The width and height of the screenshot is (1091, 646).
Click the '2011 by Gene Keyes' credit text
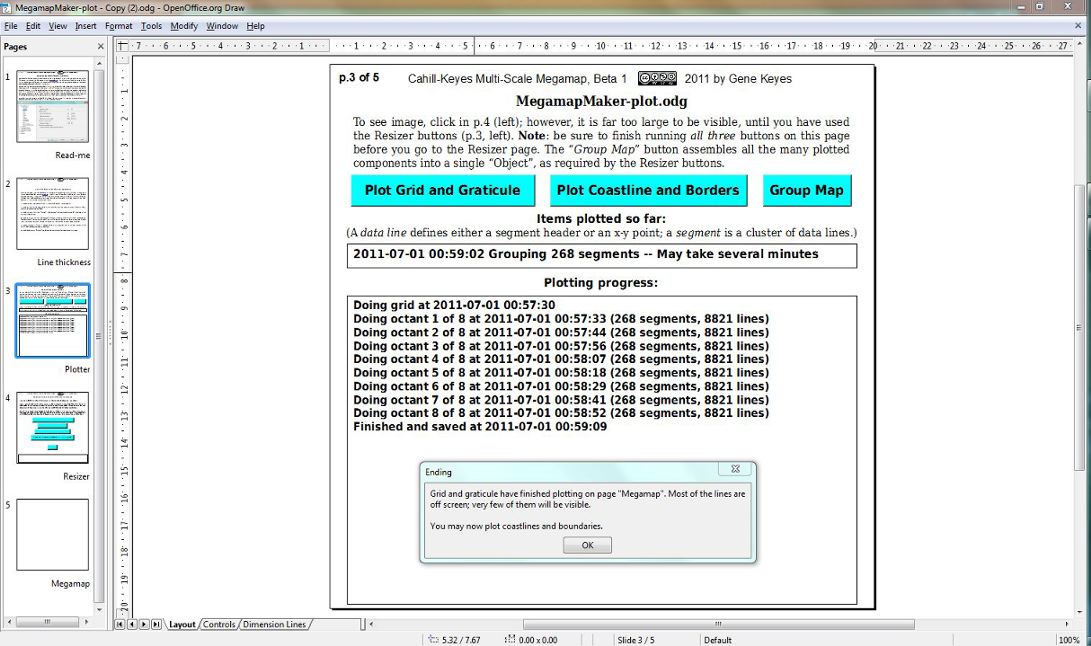(738, 79)
